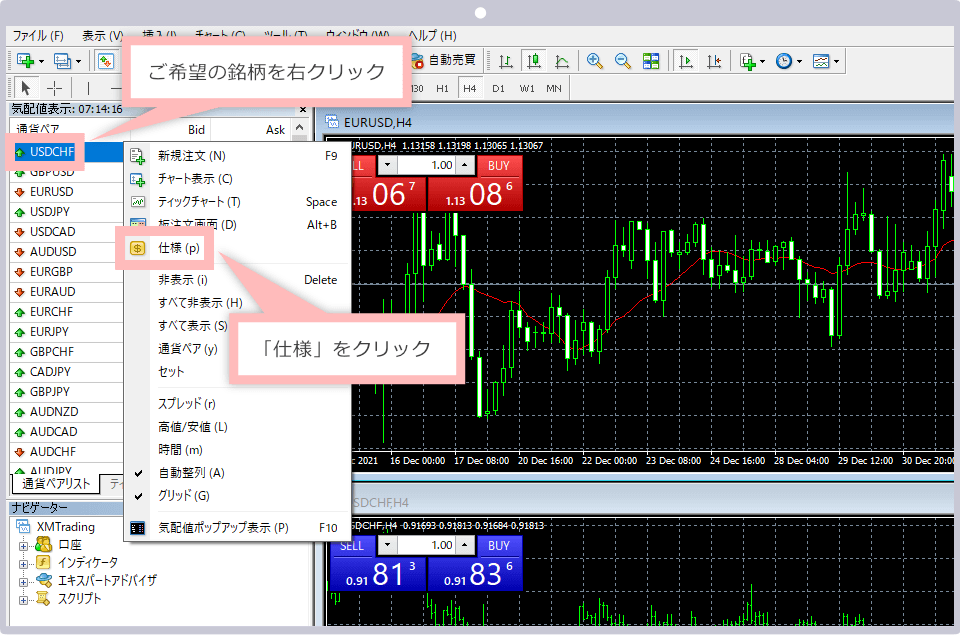Expand the 口座 tree node
The height and width of the screenshot is (635, 960).
[25, 545]
